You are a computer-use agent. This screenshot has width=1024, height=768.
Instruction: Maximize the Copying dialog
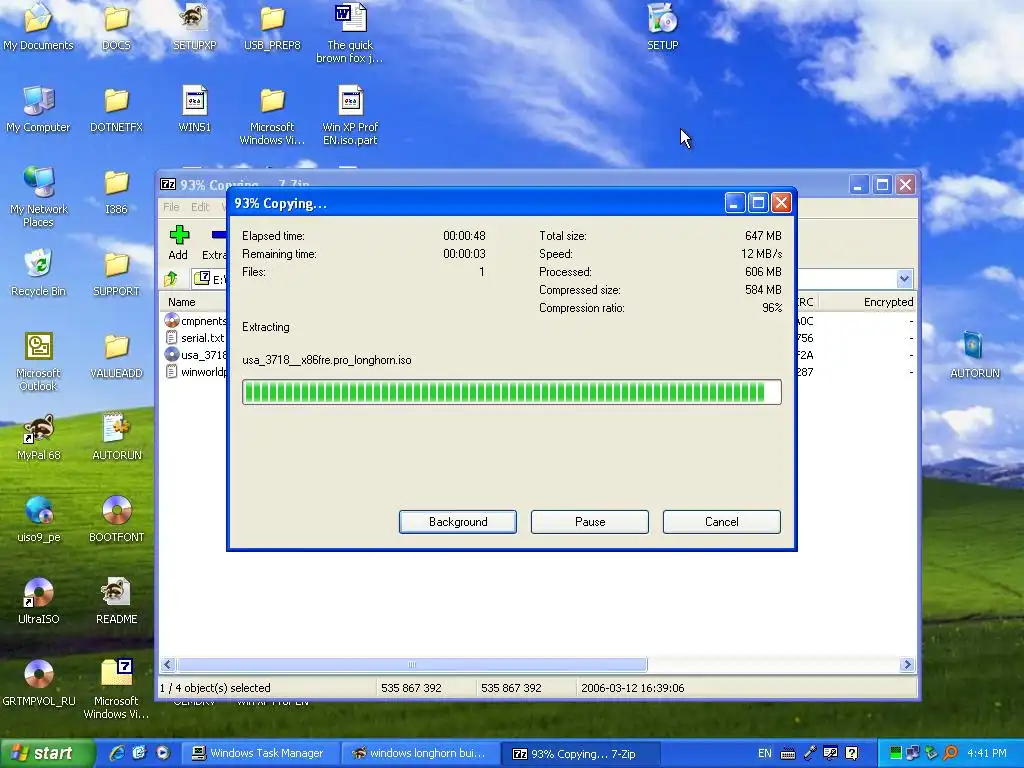pyautogui.click(x=758, y=203)
